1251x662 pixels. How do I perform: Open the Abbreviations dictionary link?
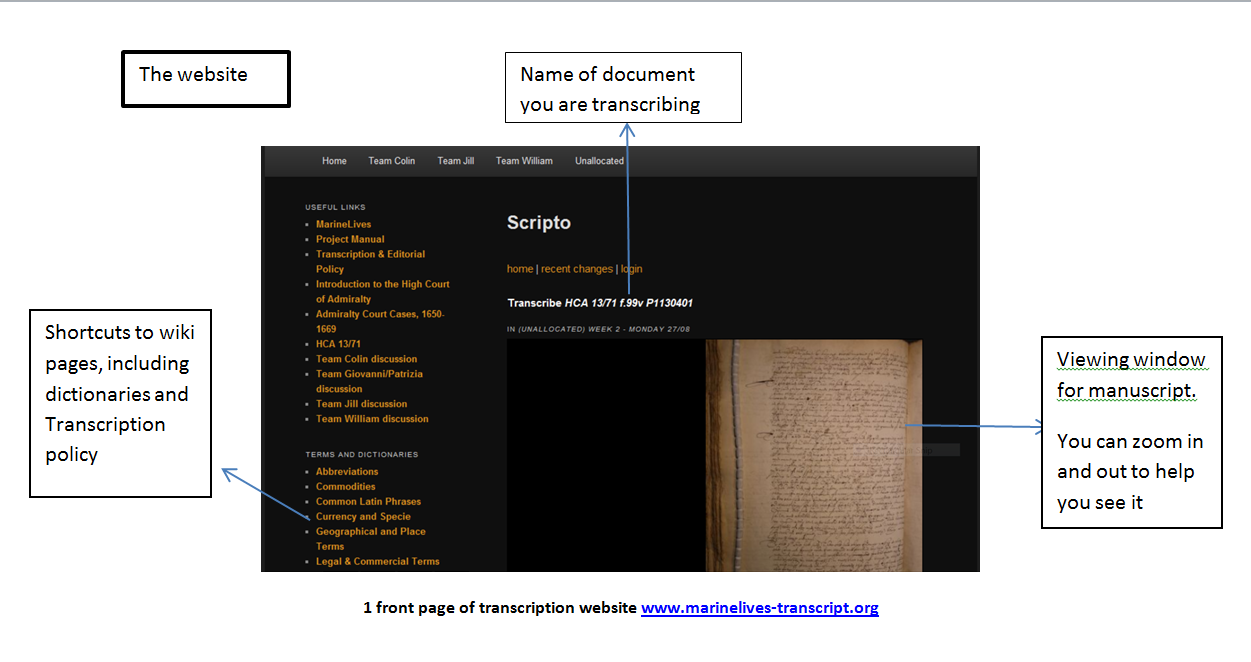point(347,472)
